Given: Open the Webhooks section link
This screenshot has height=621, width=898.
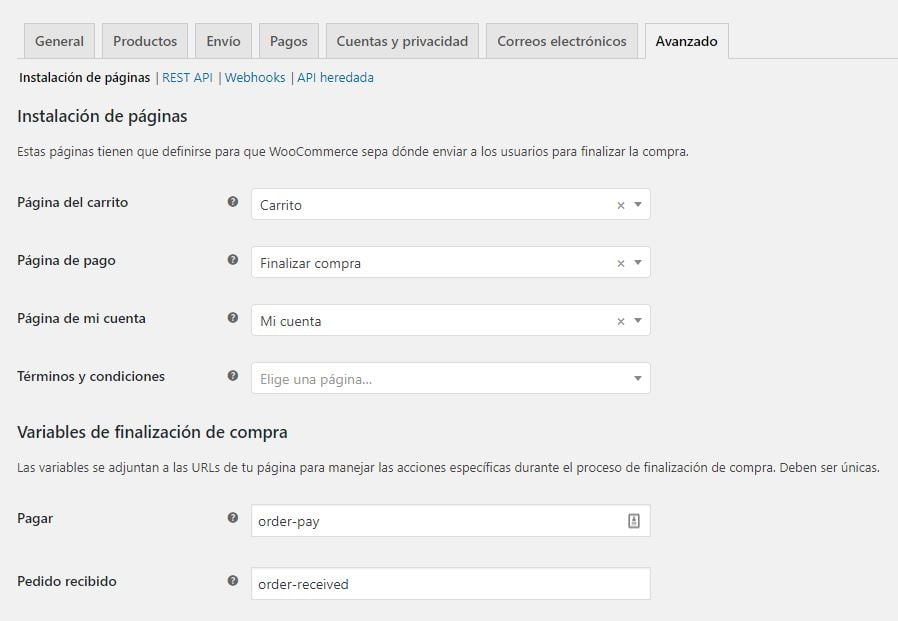Looking at the screenshot, I should point(255,77).
